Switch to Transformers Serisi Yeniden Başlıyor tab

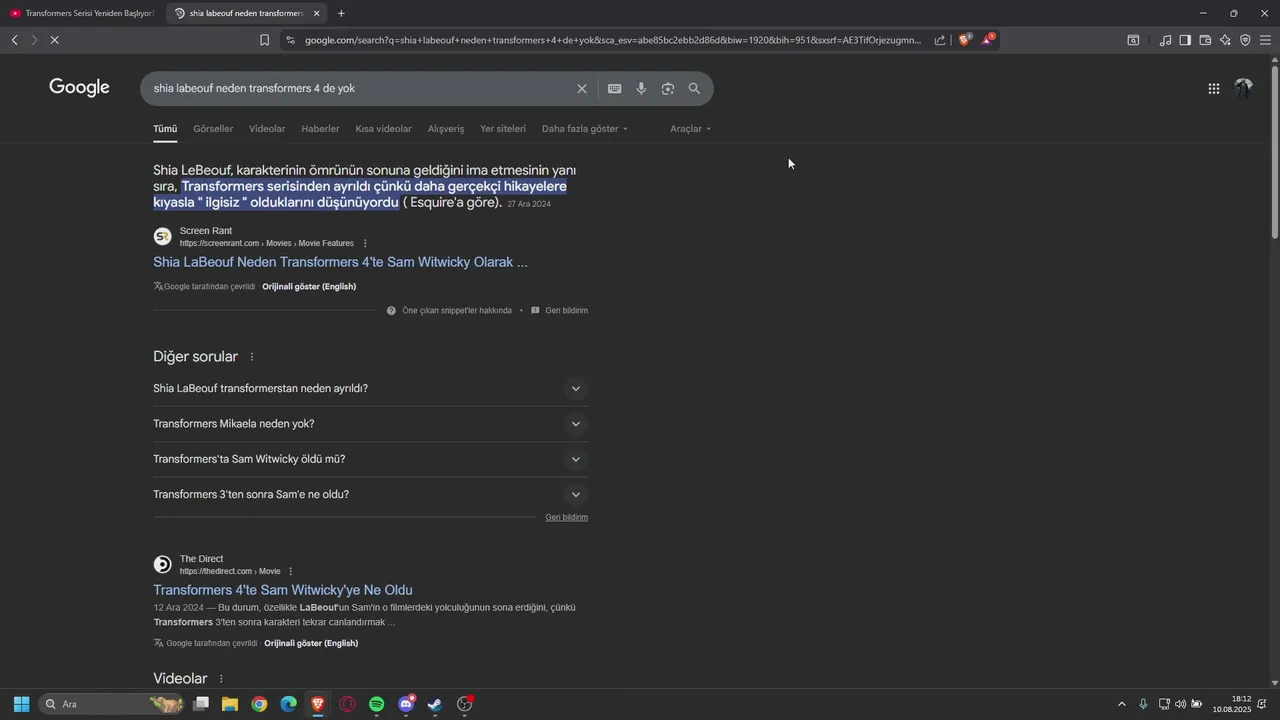(82, 13)
